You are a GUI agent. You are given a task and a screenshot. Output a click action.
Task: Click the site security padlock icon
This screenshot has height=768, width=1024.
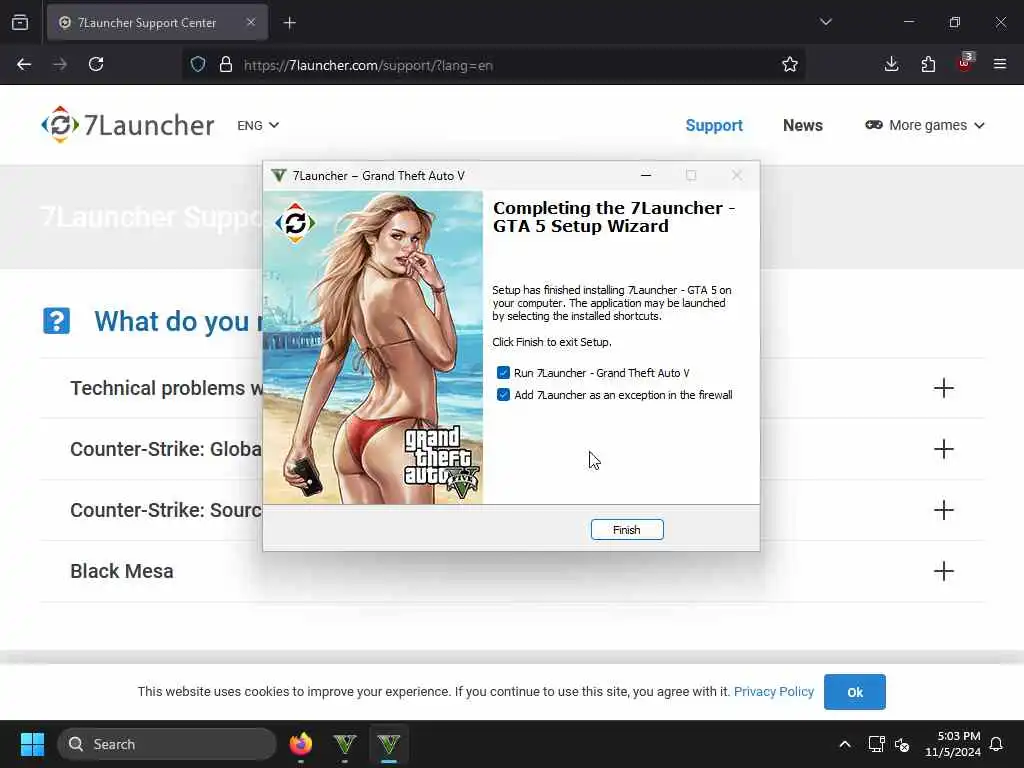pyautogui.click(x=226, y=65)
